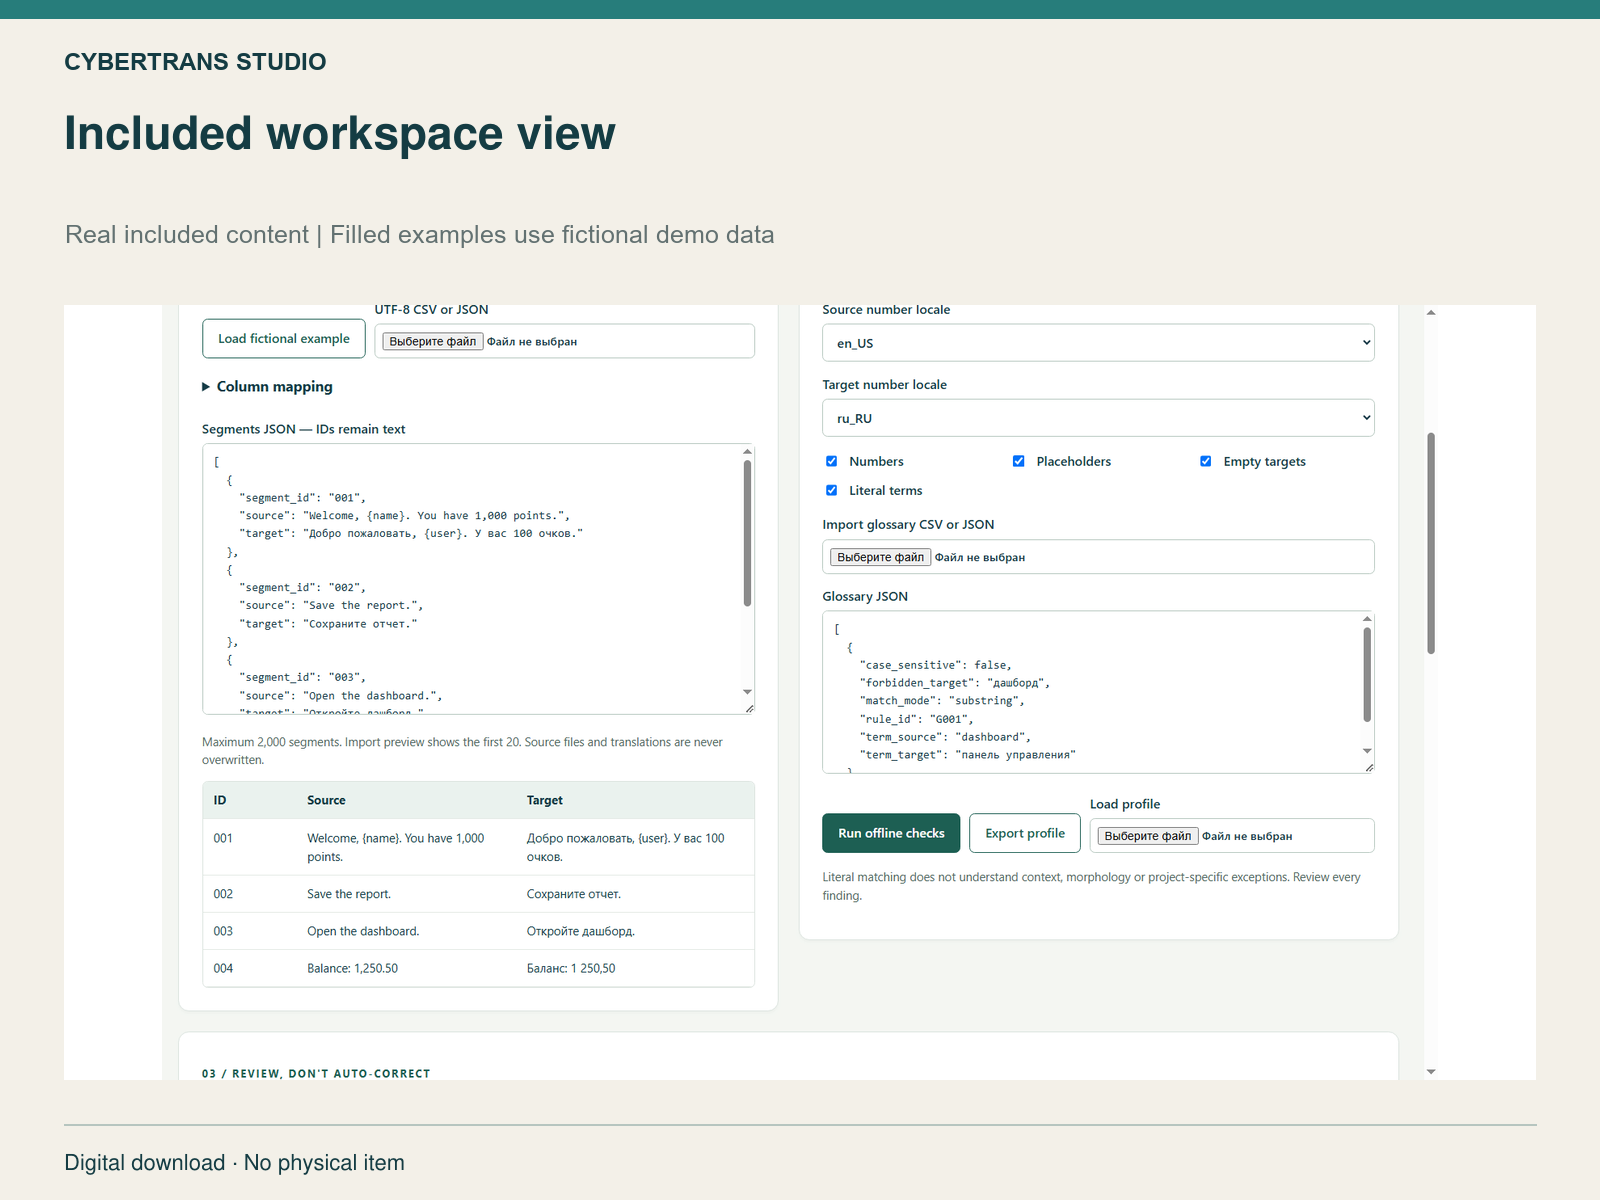Screen dimensions: 1600x1200
Task: Toggle the Numbers checkbox
Action: pos(831,461)
